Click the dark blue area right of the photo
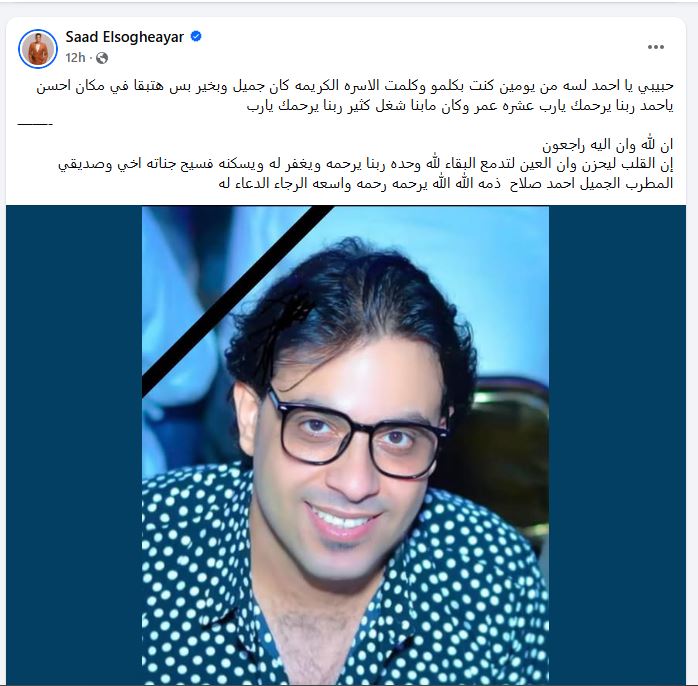This screenshot has width=698, height=686. [x=617, y=445]
